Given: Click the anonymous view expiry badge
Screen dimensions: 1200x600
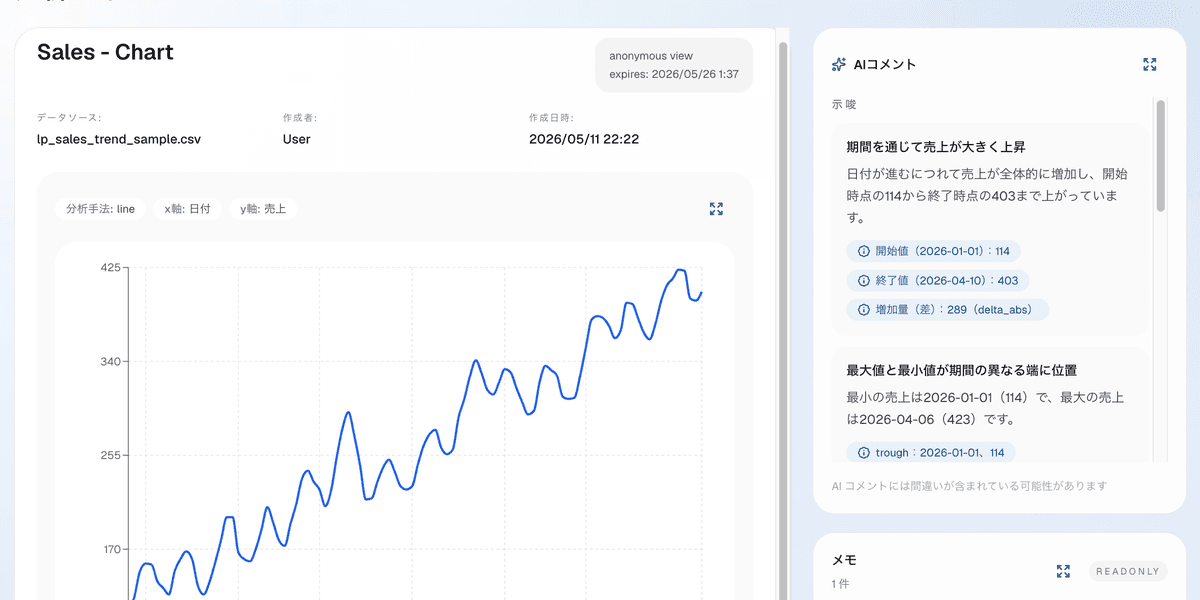Looking at the screenshot, I should pos(674,65).
